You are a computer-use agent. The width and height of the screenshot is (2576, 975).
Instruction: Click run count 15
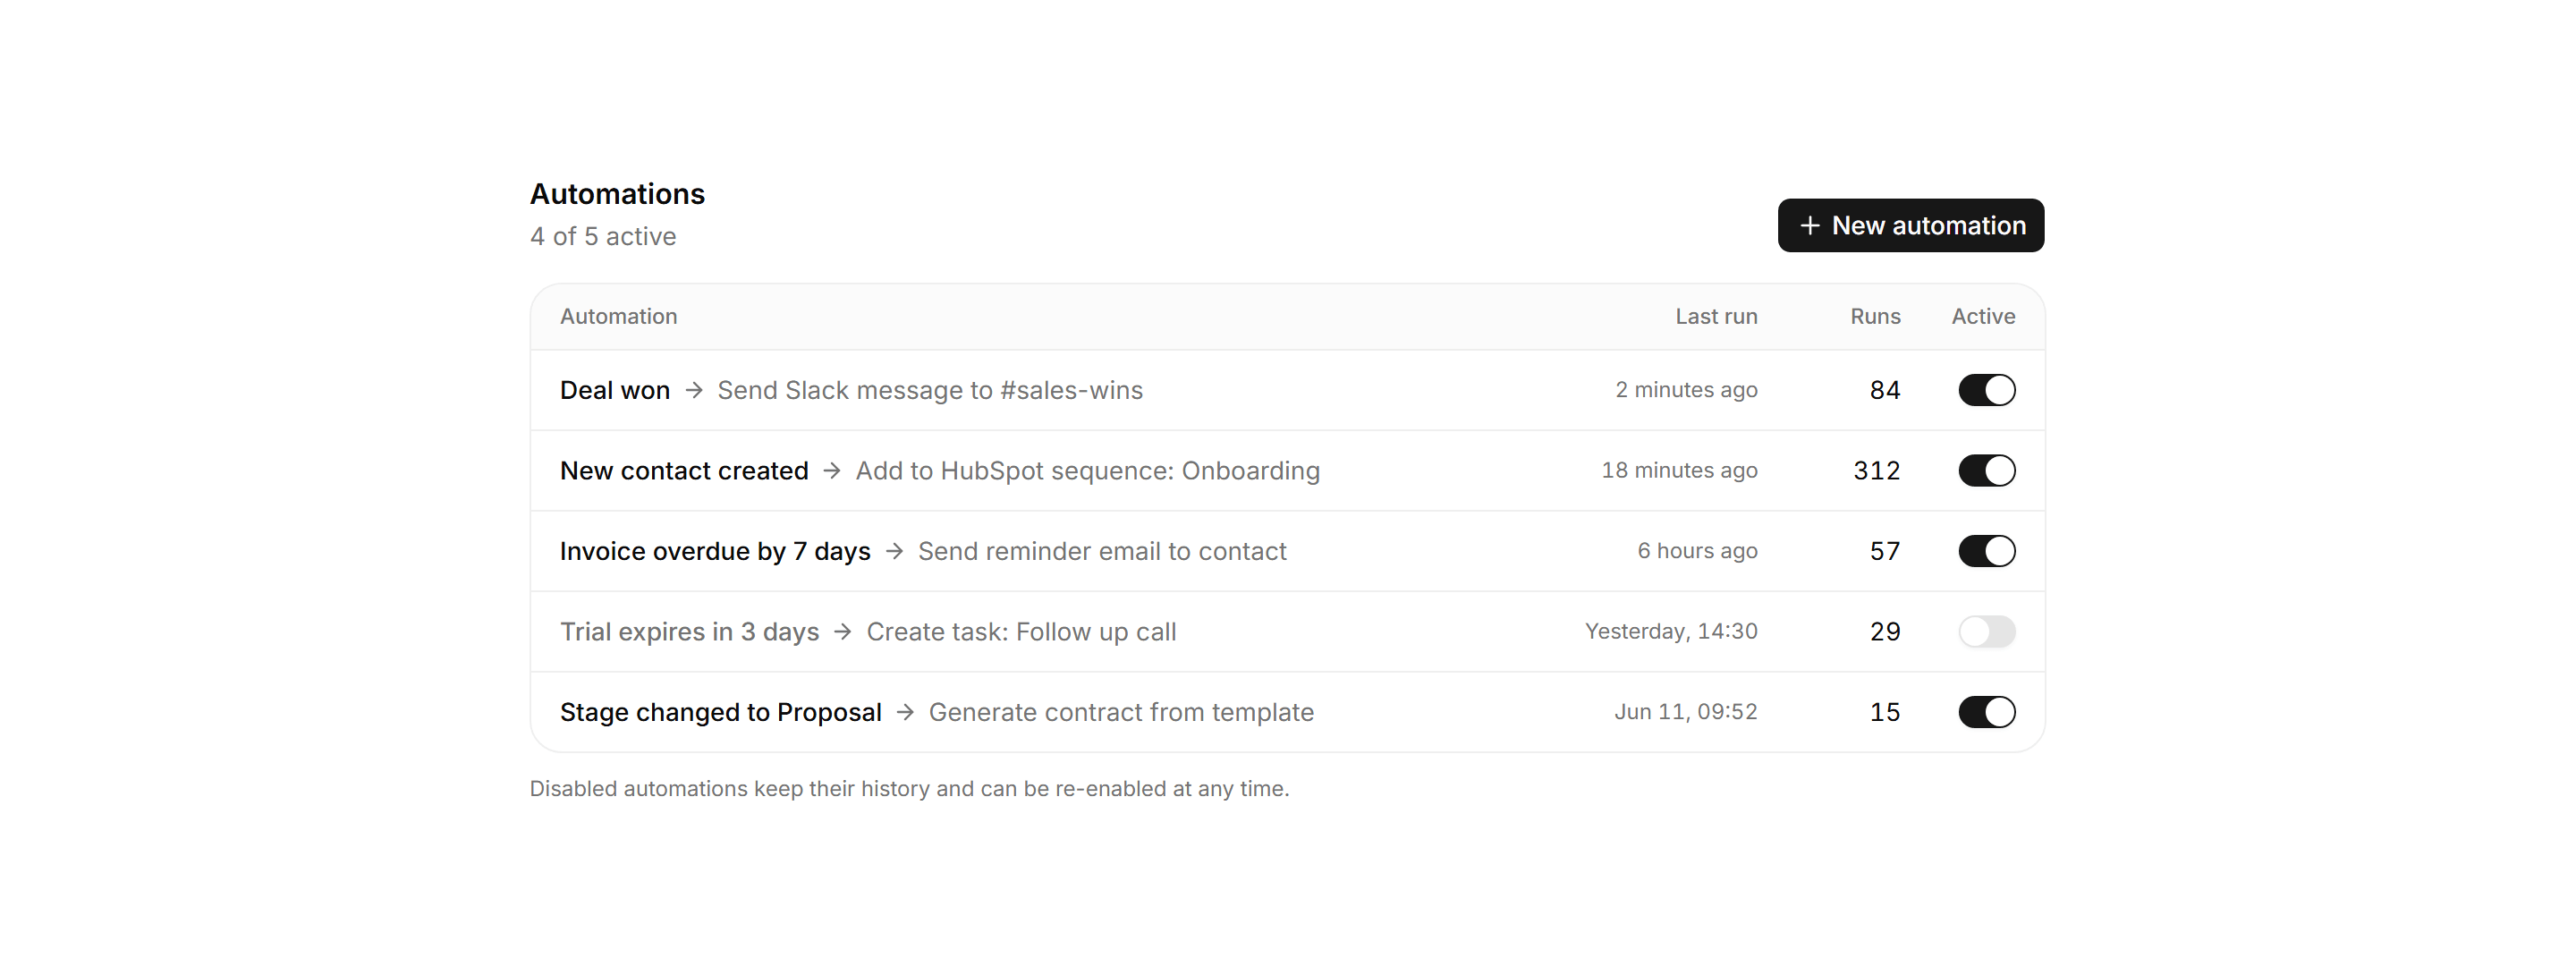1885,712
